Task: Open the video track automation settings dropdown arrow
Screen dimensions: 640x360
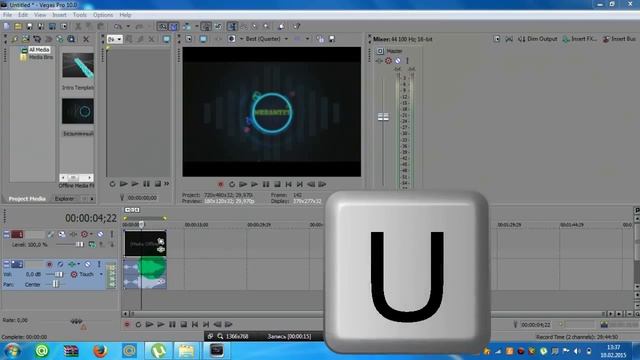Action: 91,234
